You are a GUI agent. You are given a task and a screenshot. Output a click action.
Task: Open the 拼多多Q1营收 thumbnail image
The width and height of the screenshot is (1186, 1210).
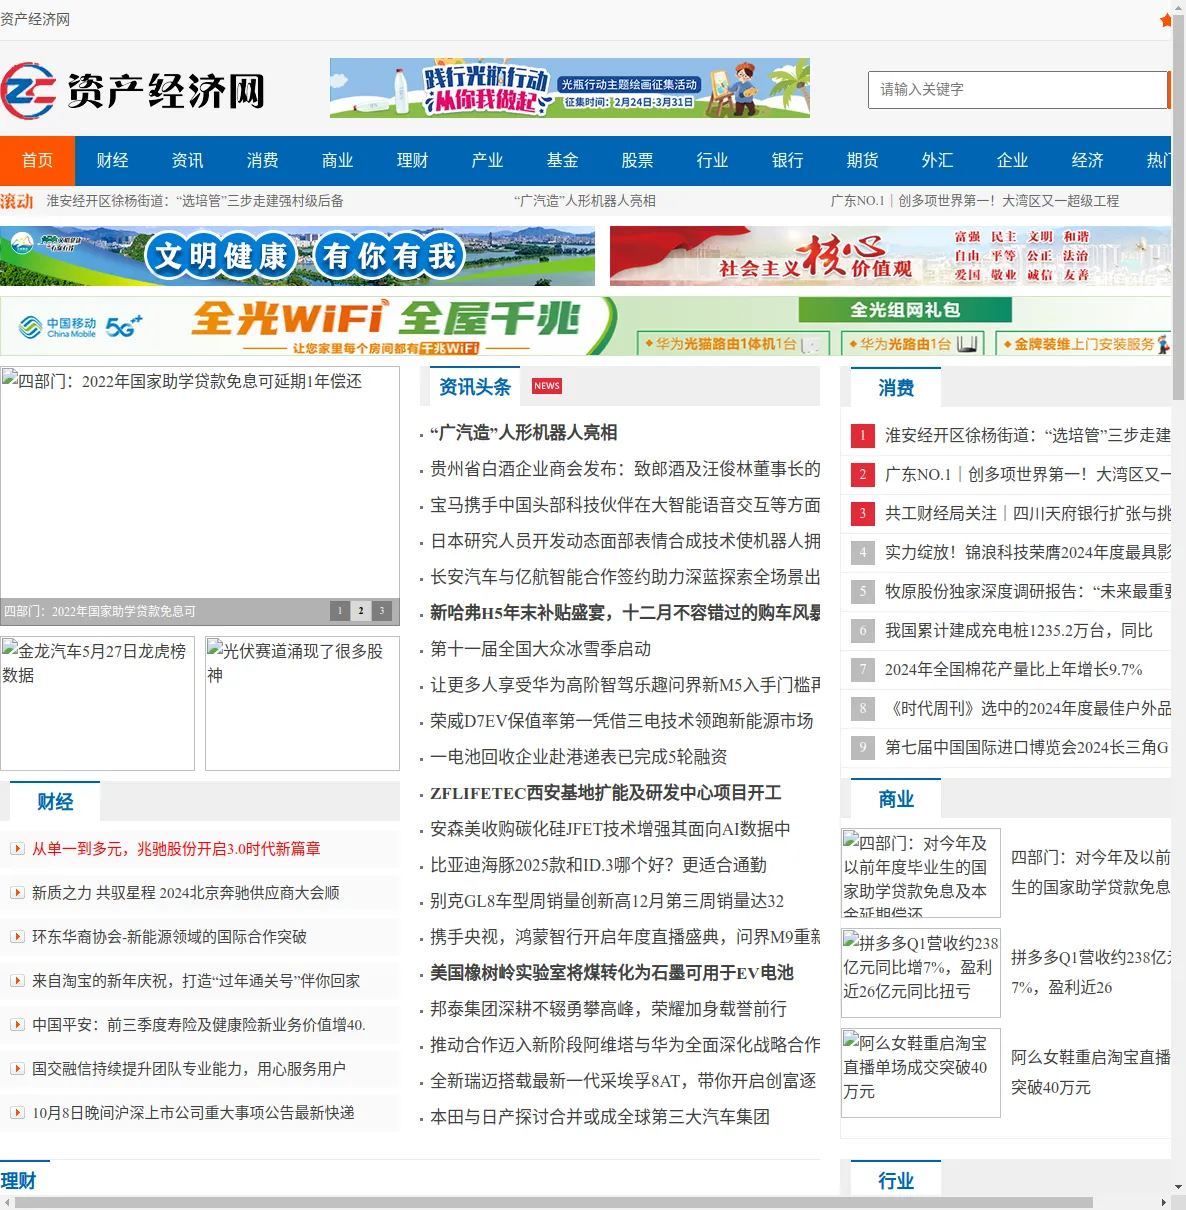(x=921, y=974)
